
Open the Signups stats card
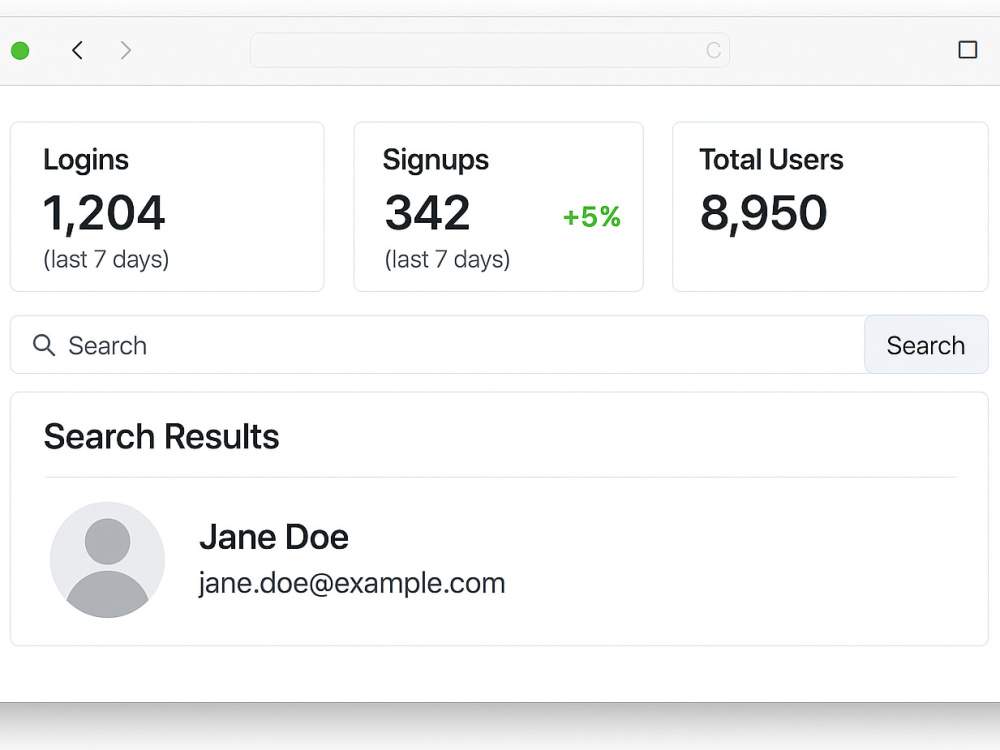498,207
